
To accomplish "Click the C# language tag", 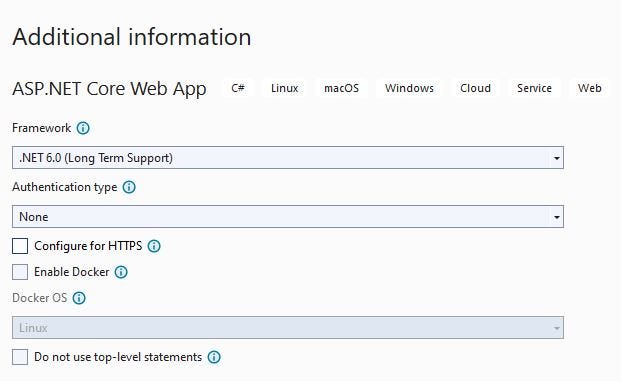I will pos(238,88).
